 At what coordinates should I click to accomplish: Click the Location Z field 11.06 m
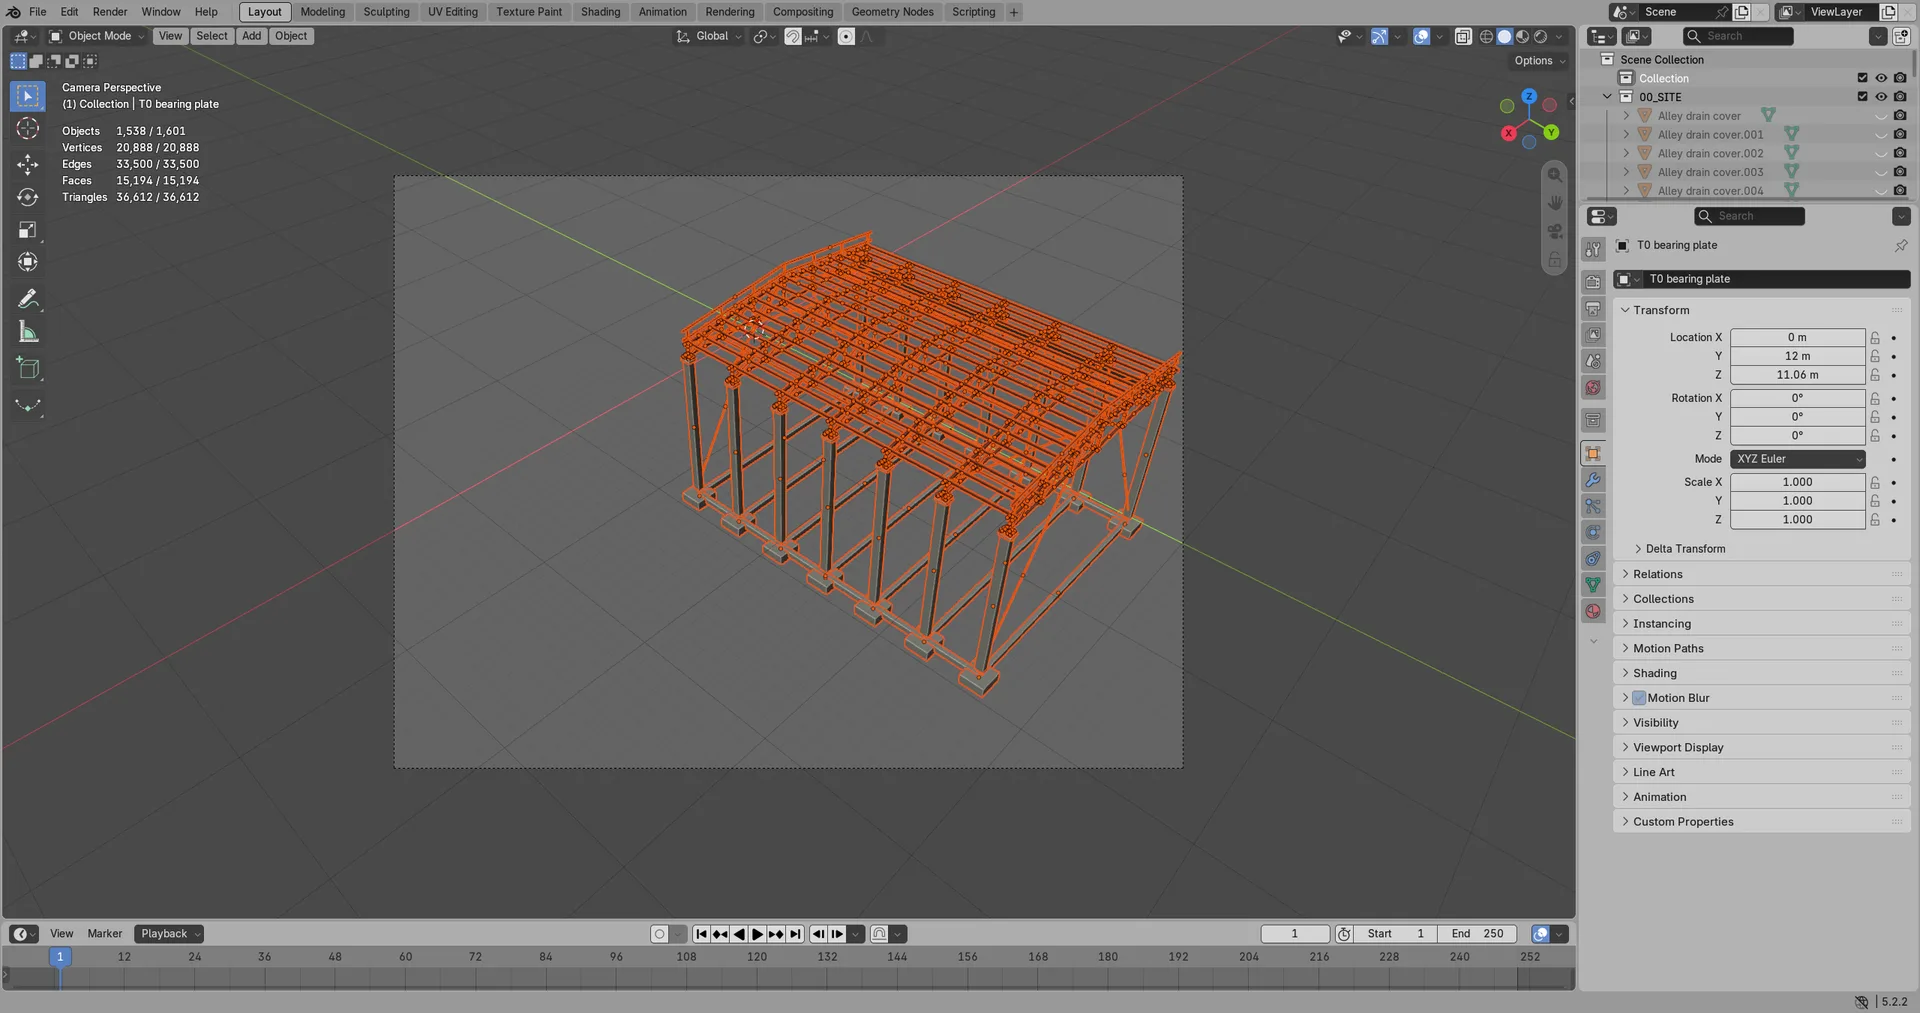tap(1797, 375)
